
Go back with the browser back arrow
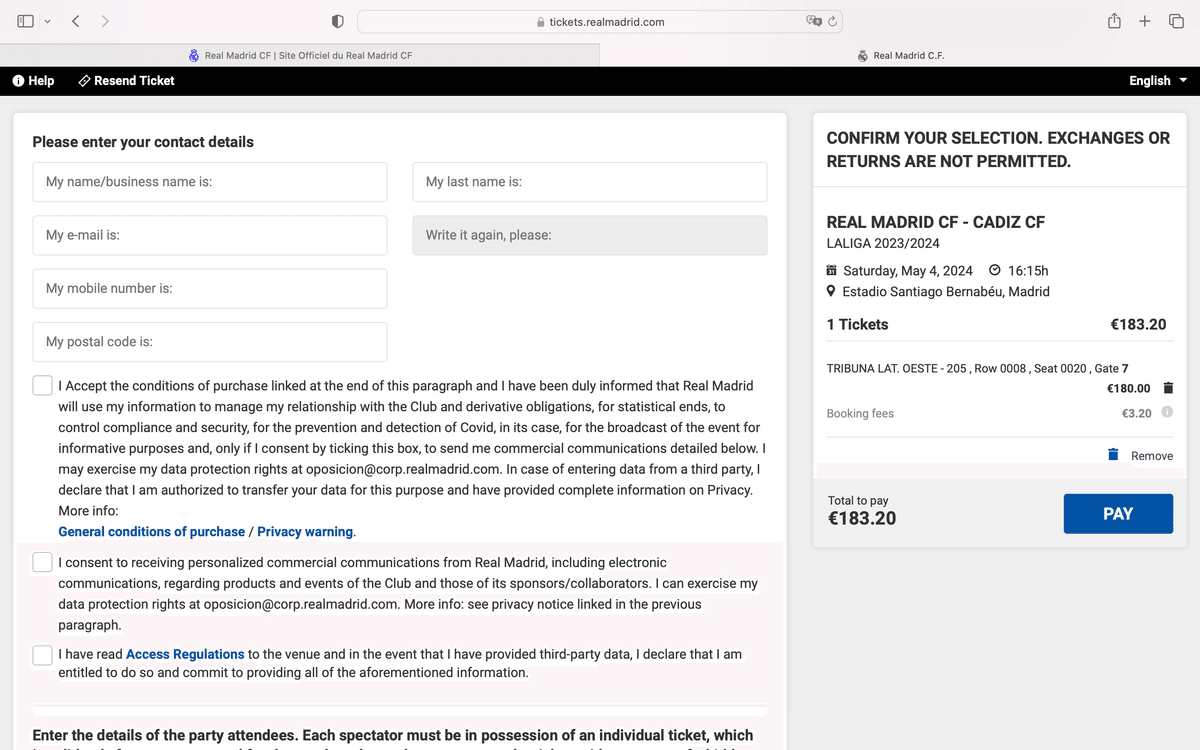(x=76, y=21)
